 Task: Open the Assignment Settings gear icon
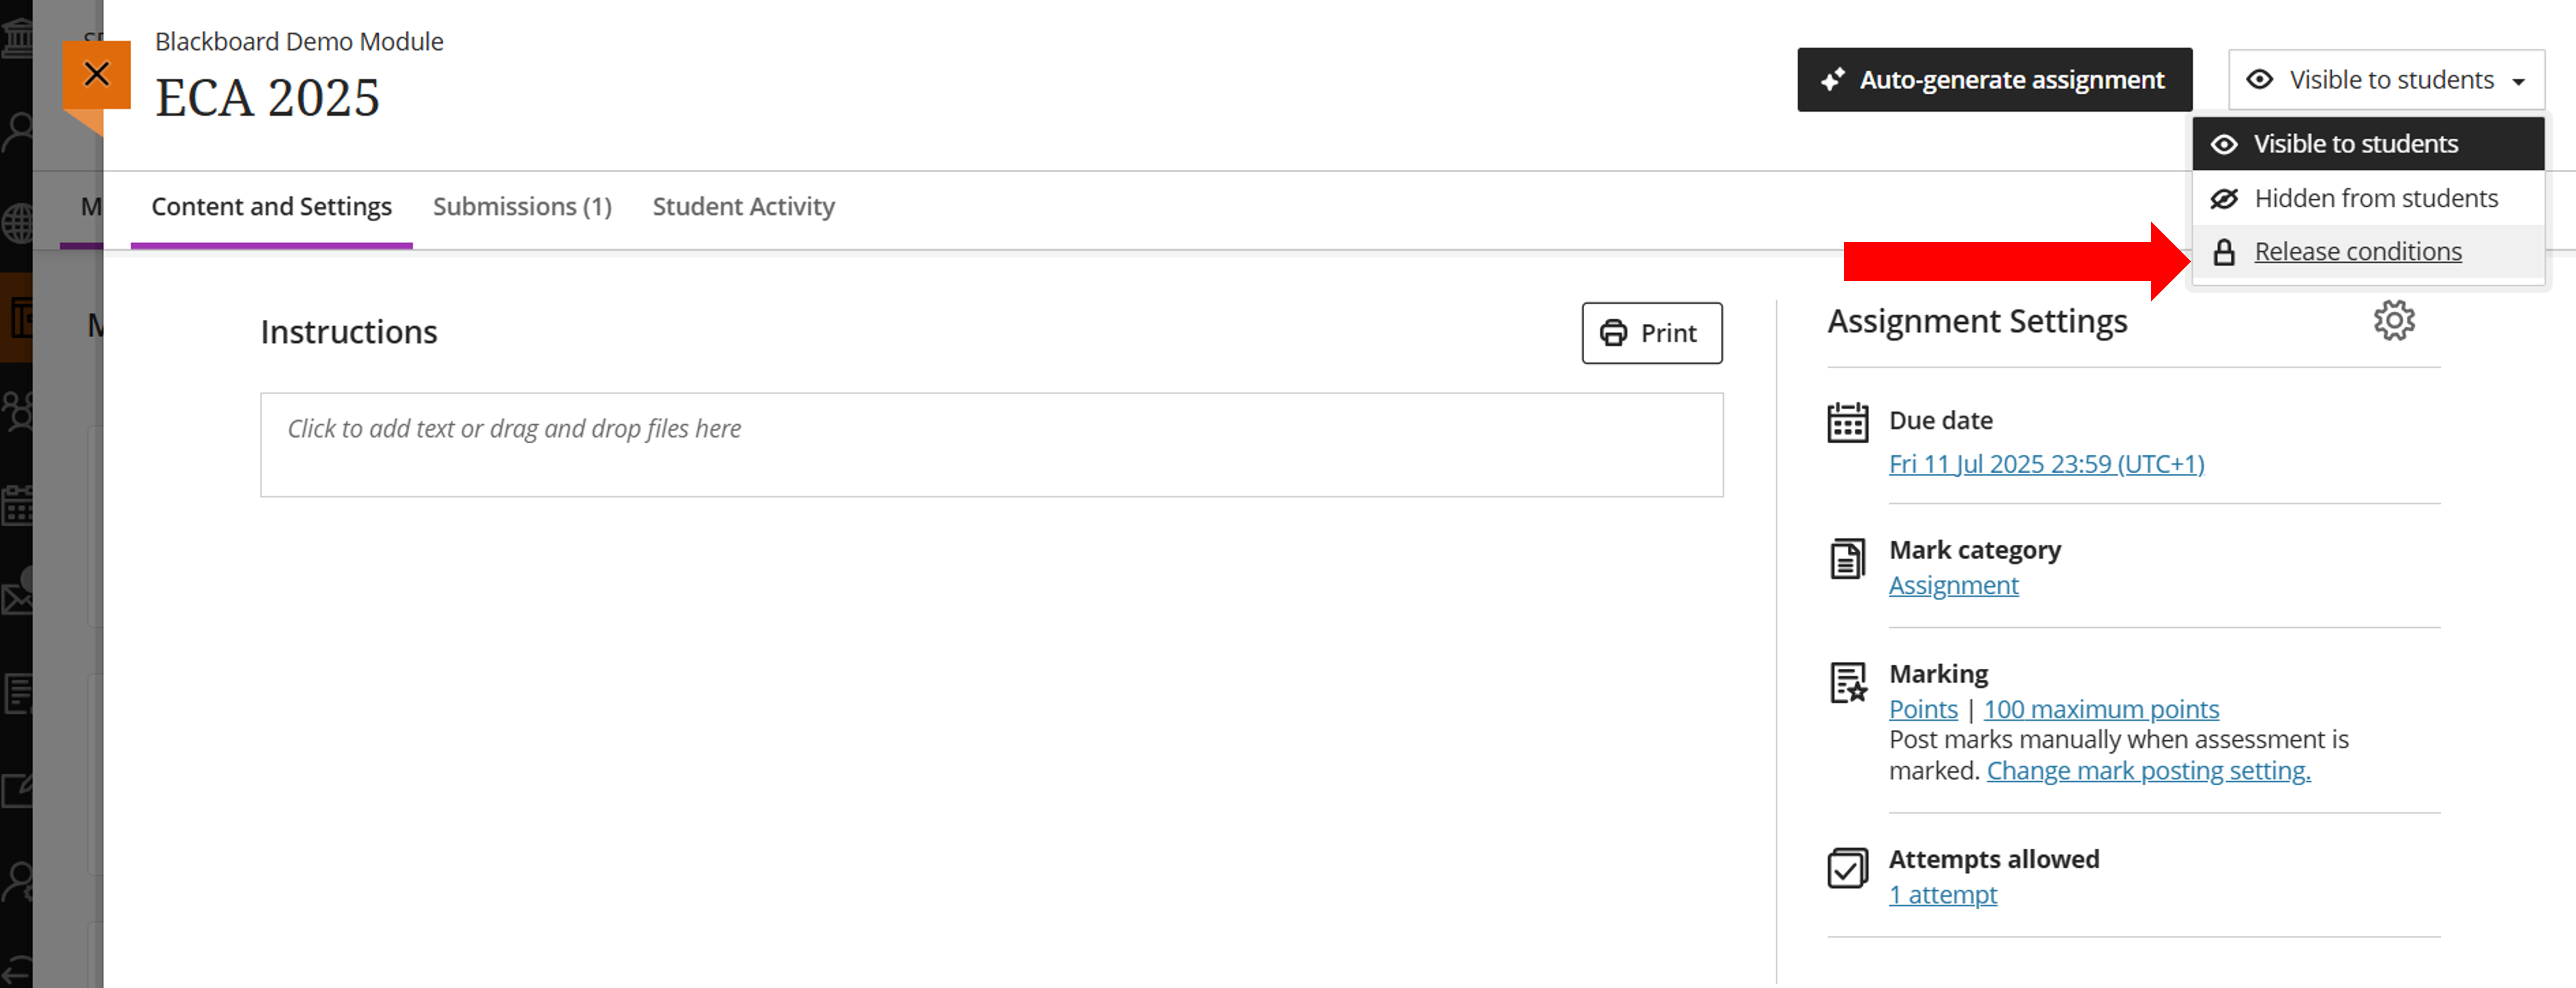[2394, 321]
